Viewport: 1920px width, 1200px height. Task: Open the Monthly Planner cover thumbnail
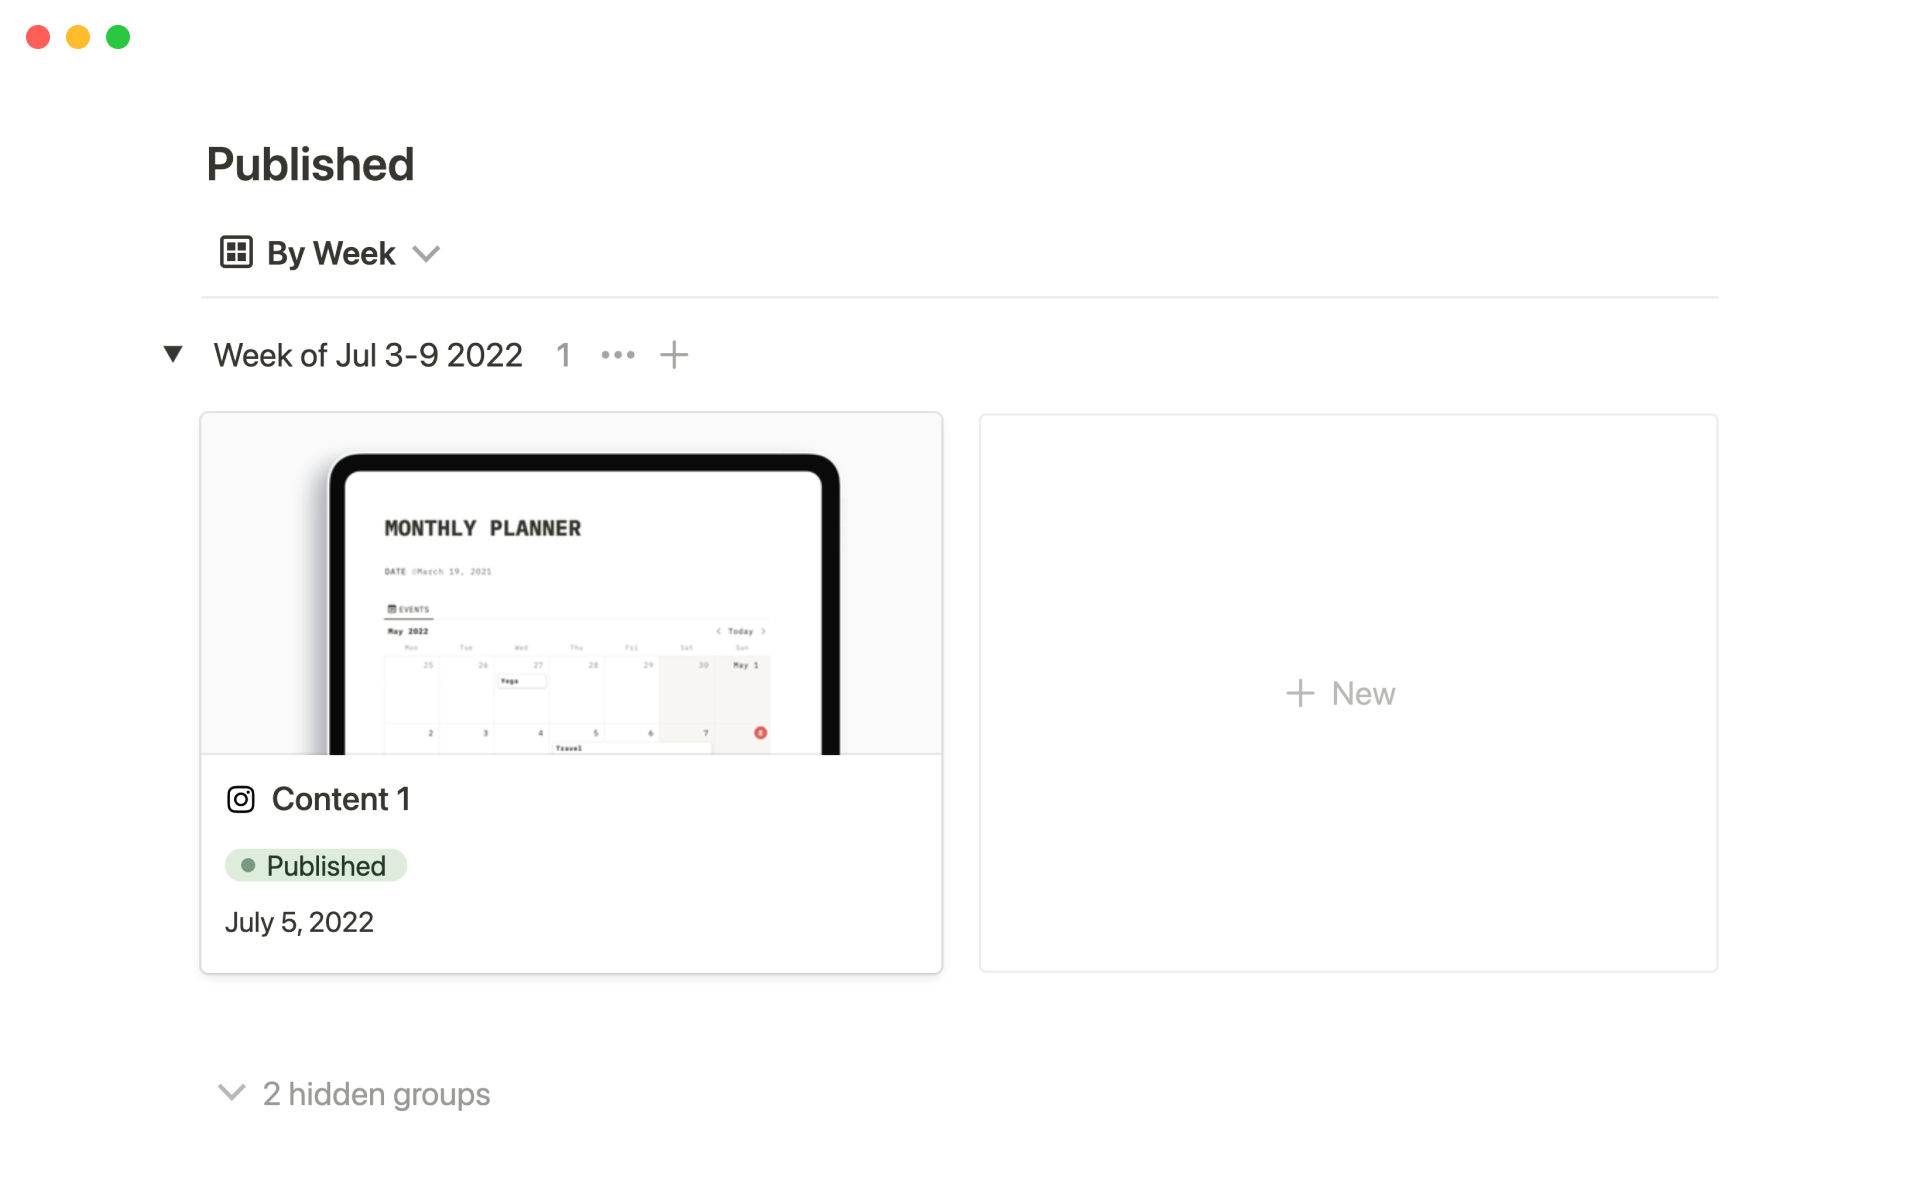(571, 584)
